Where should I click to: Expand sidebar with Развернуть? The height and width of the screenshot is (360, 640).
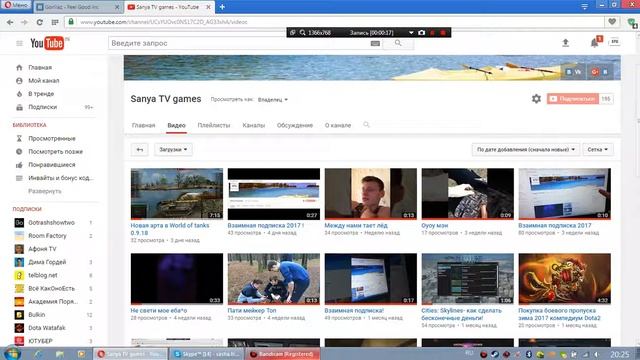tap(44, 191)
